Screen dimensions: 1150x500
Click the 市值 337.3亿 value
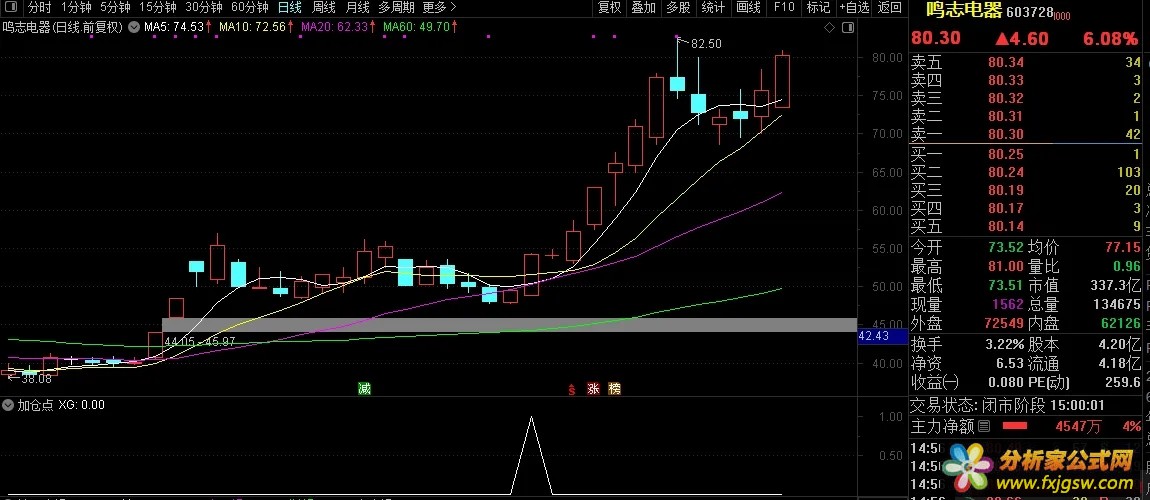(x=1115, y=285)
